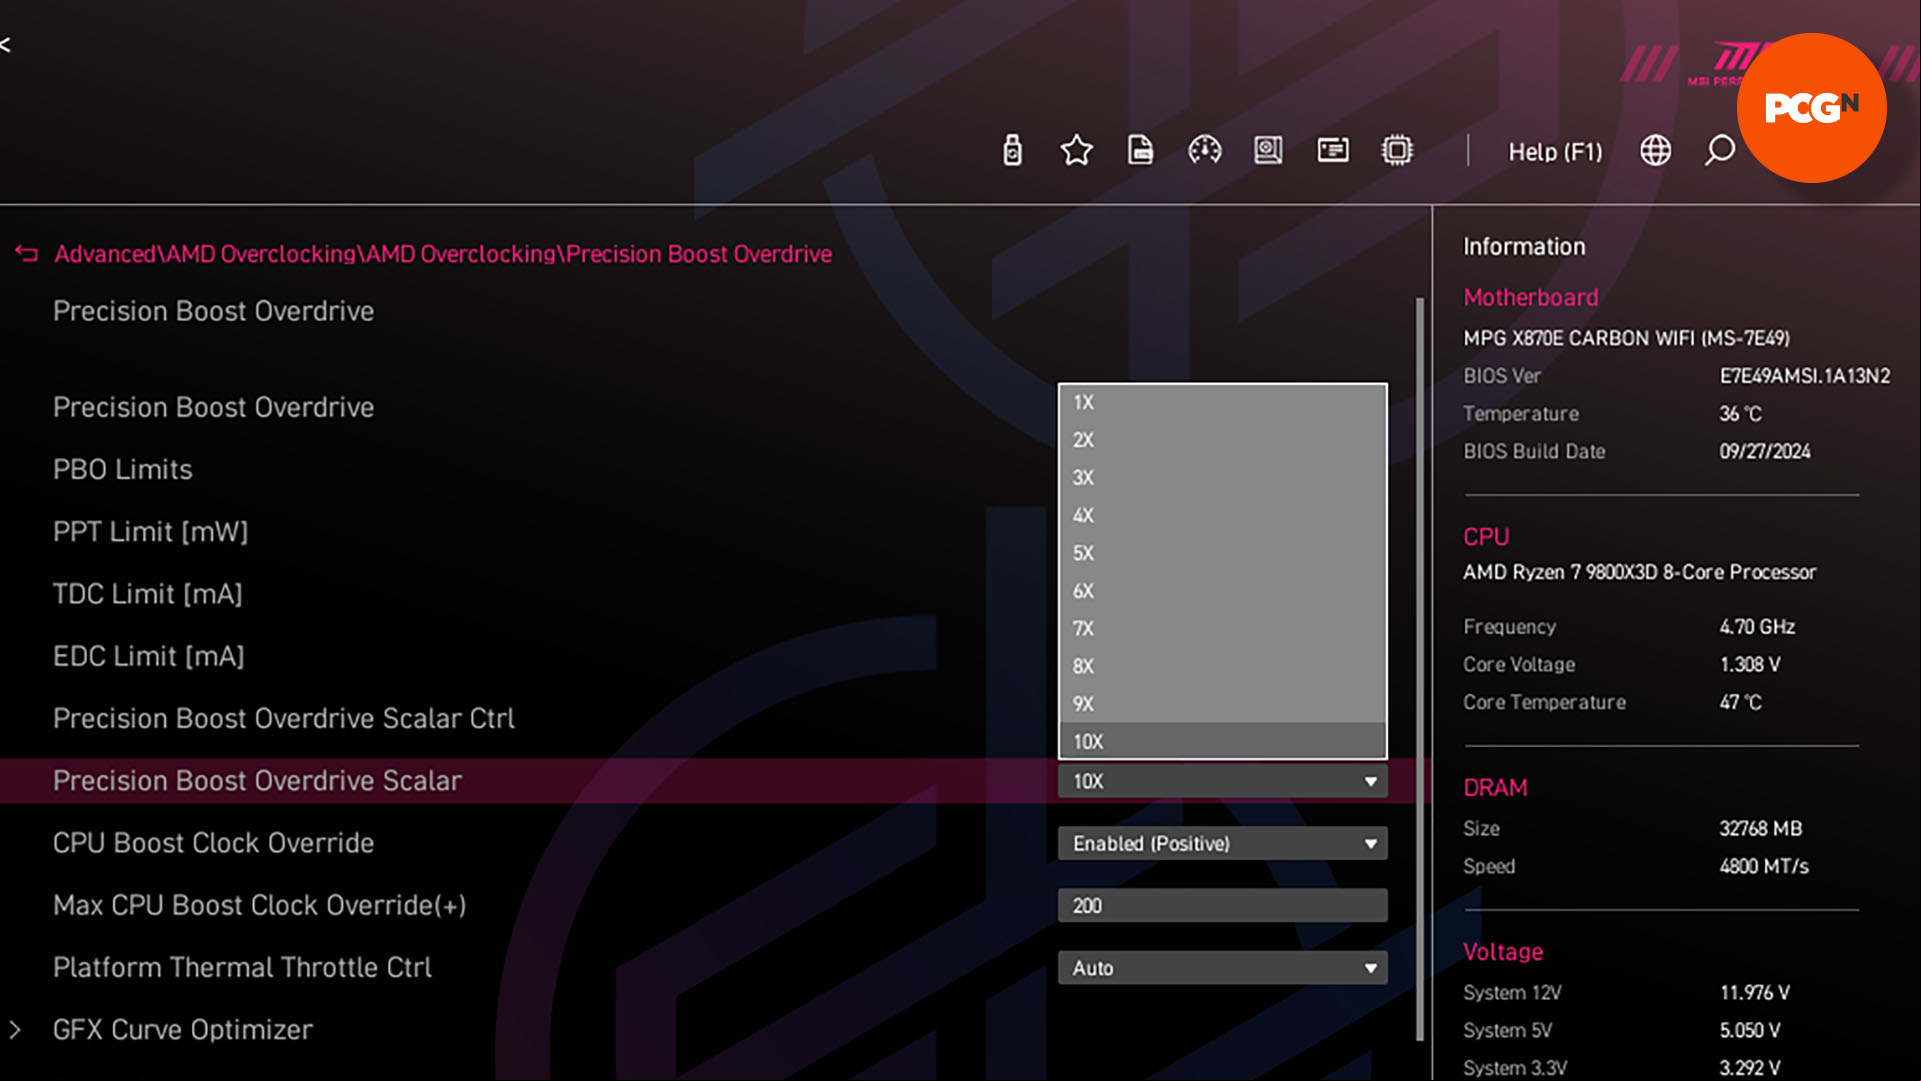
Task: Select the EDC Limit [mA] row
Action: pos(149,656)
